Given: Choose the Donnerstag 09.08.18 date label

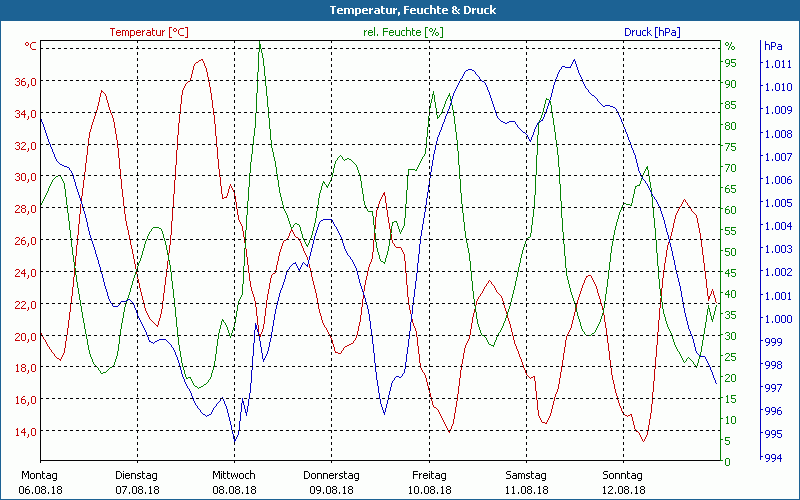Looking at the screenshot, I should 332,482.
